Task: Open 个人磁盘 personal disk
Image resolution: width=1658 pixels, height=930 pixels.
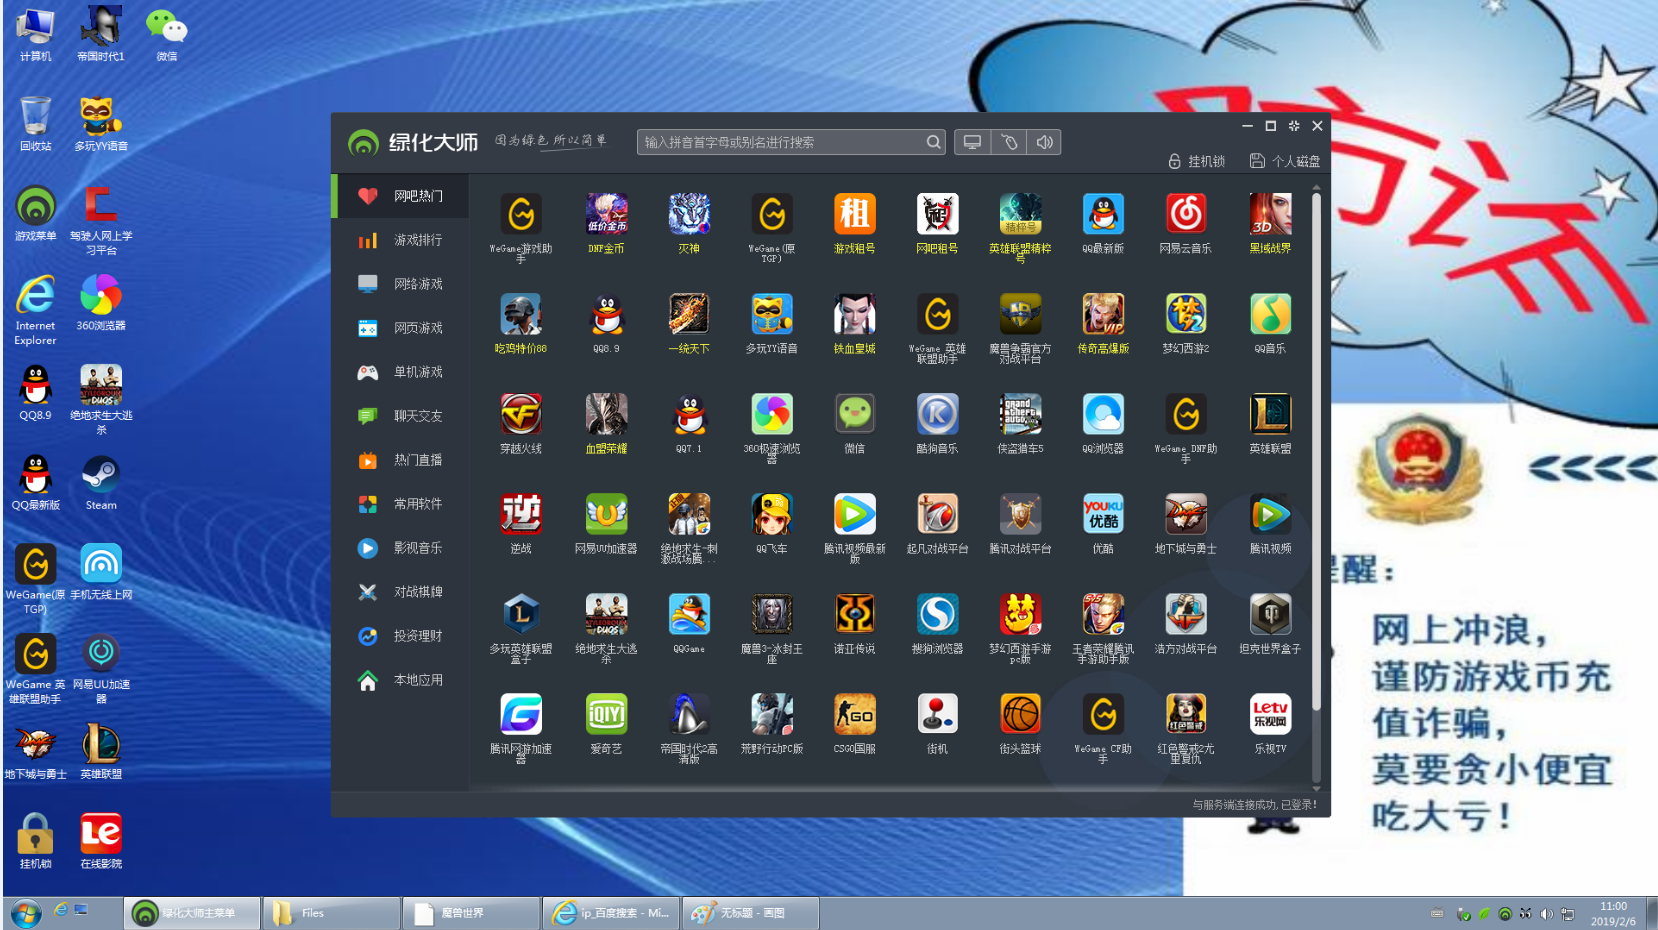Action: click(1285, 161)
